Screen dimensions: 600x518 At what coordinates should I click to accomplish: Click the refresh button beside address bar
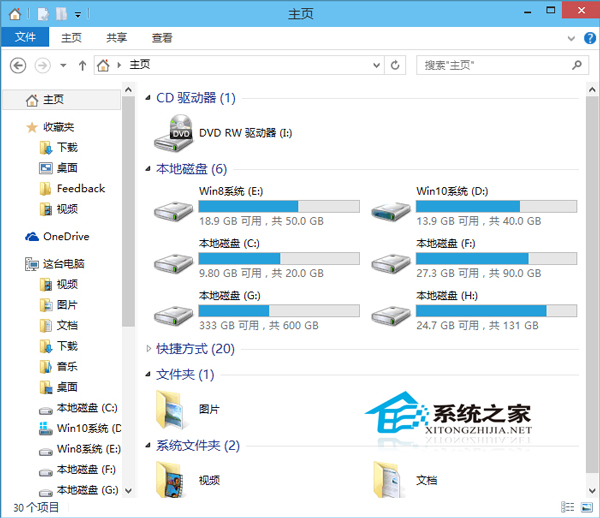click(x=397, y=65)
